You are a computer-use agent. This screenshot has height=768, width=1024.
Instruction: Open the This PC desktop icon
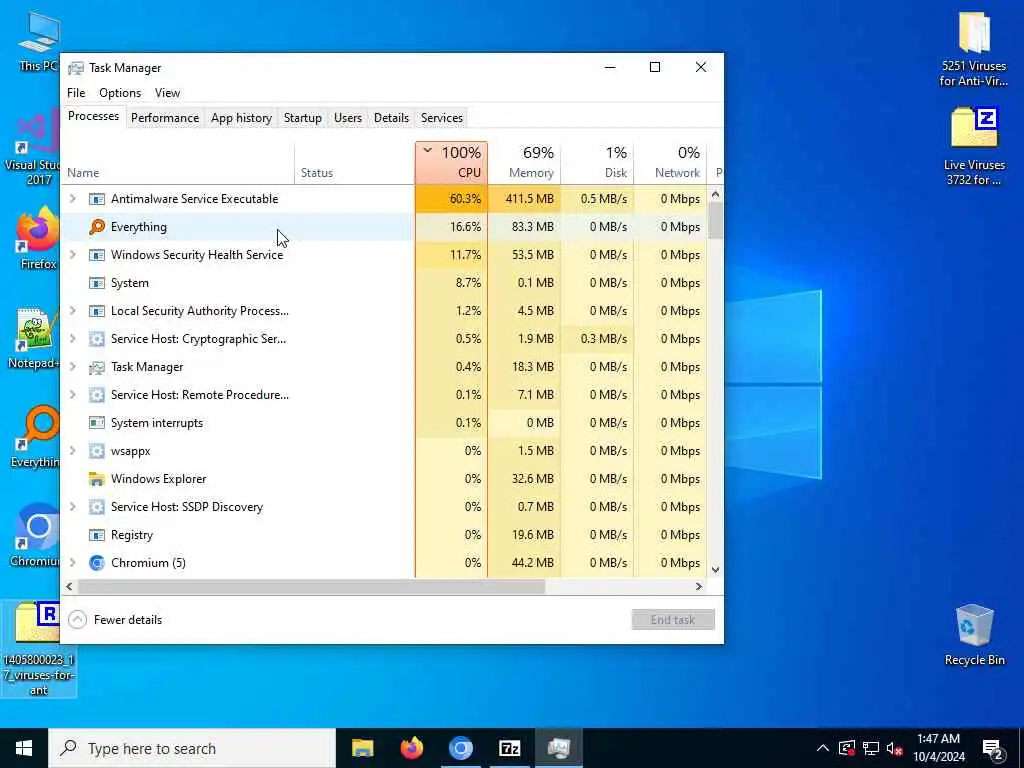pyautogui.click(x=38, y=40)
